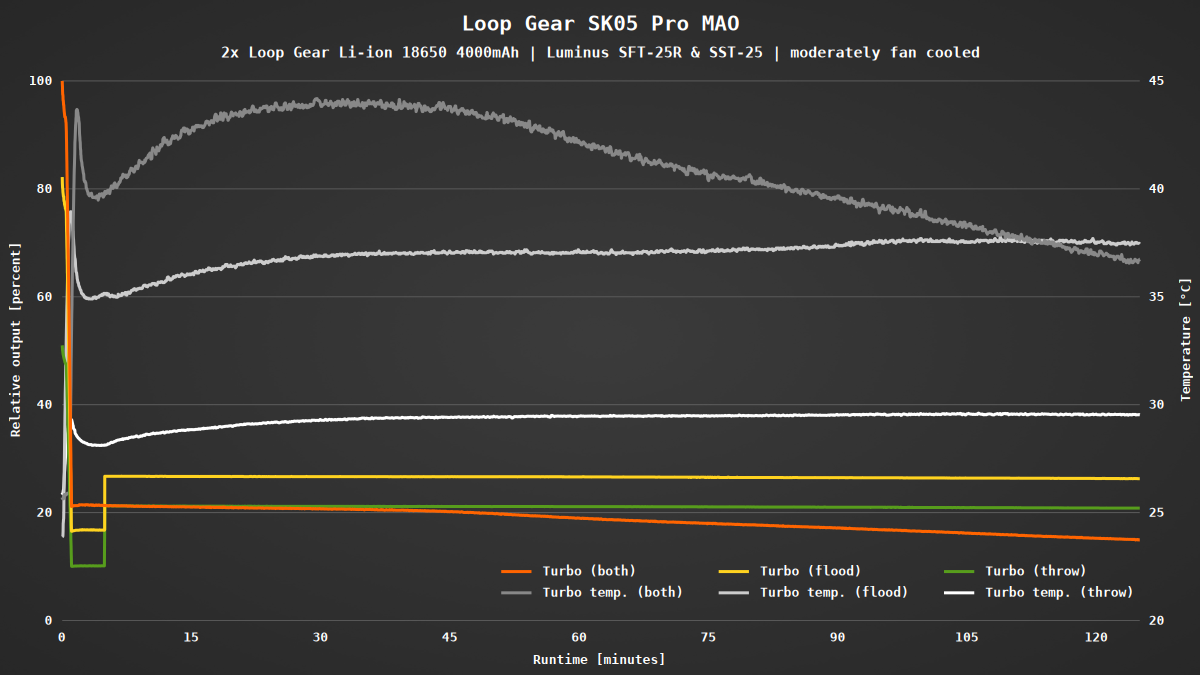Click the "Relative output [percent]" axis title

click(x=16, y=339)
